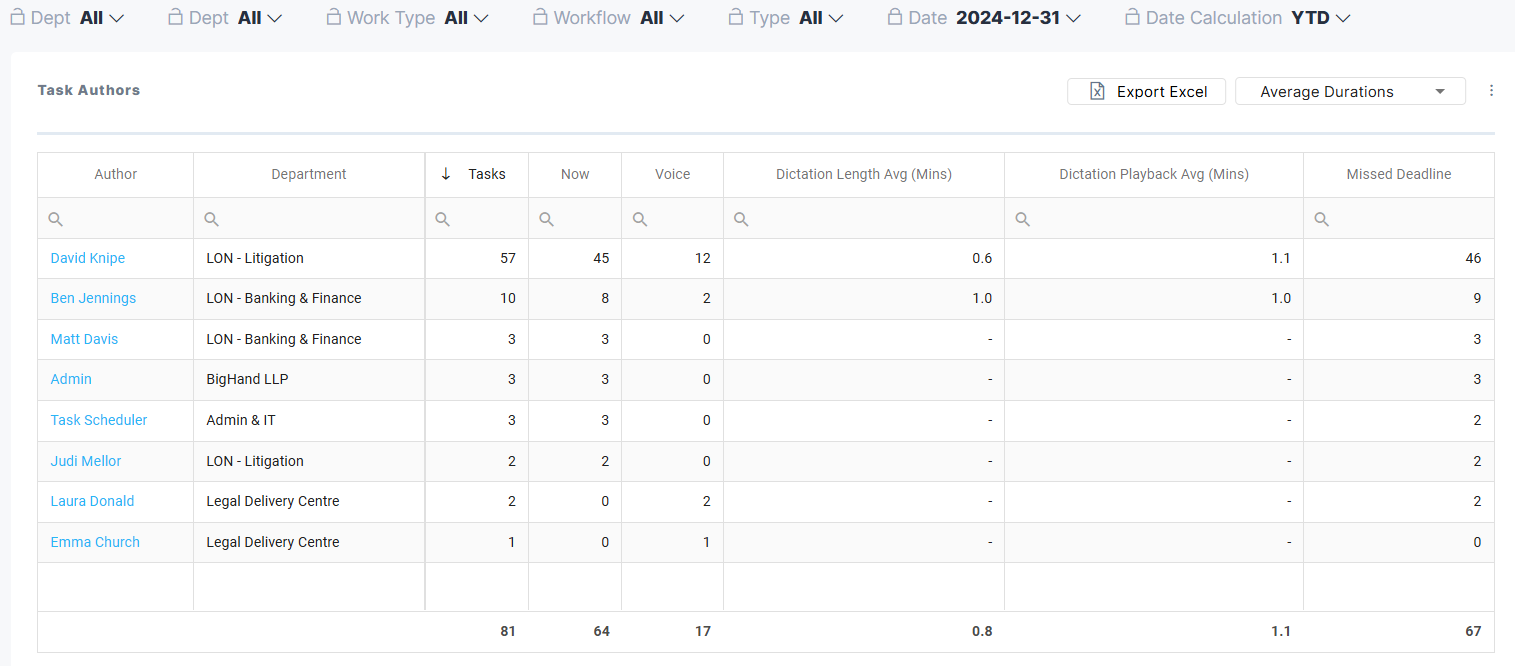
Task: Open the Task Scheduler author link
Action: point(99,420)
